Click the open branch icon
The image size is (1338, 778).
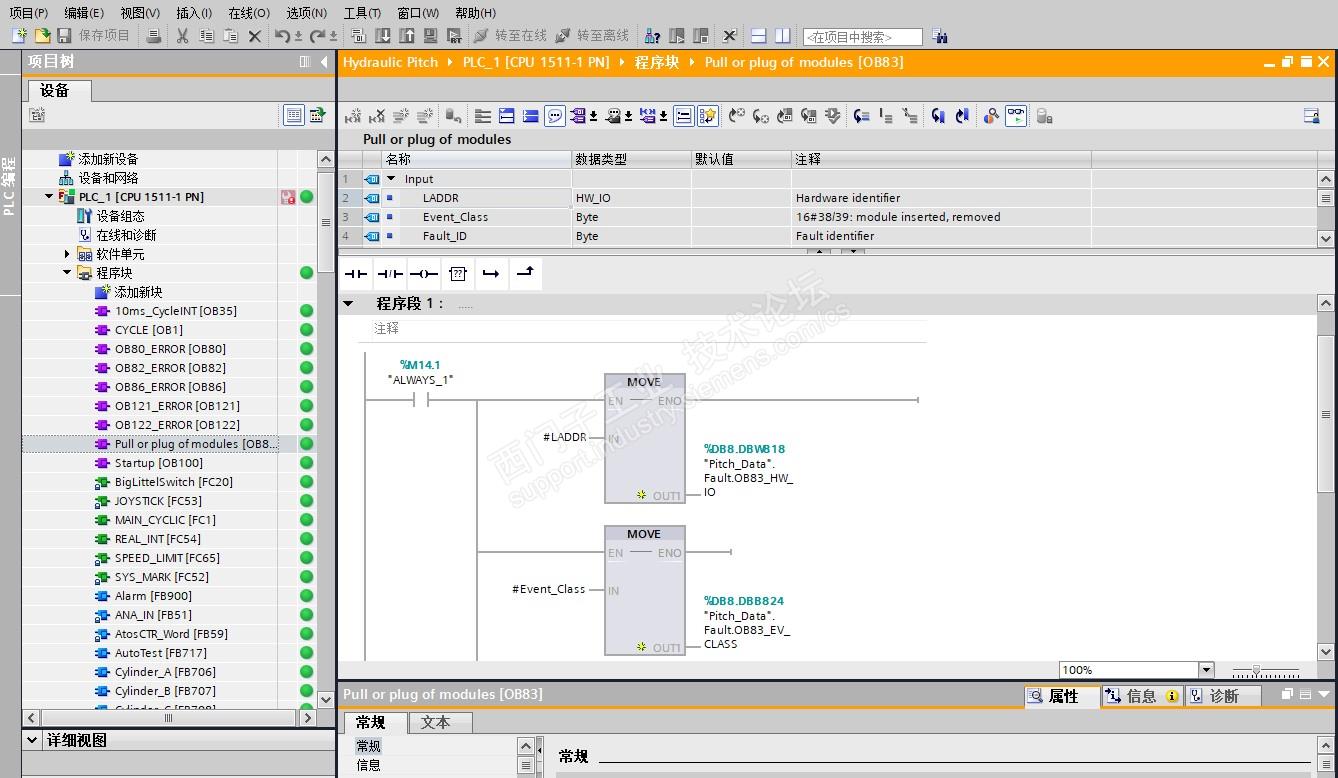(491, 274)
